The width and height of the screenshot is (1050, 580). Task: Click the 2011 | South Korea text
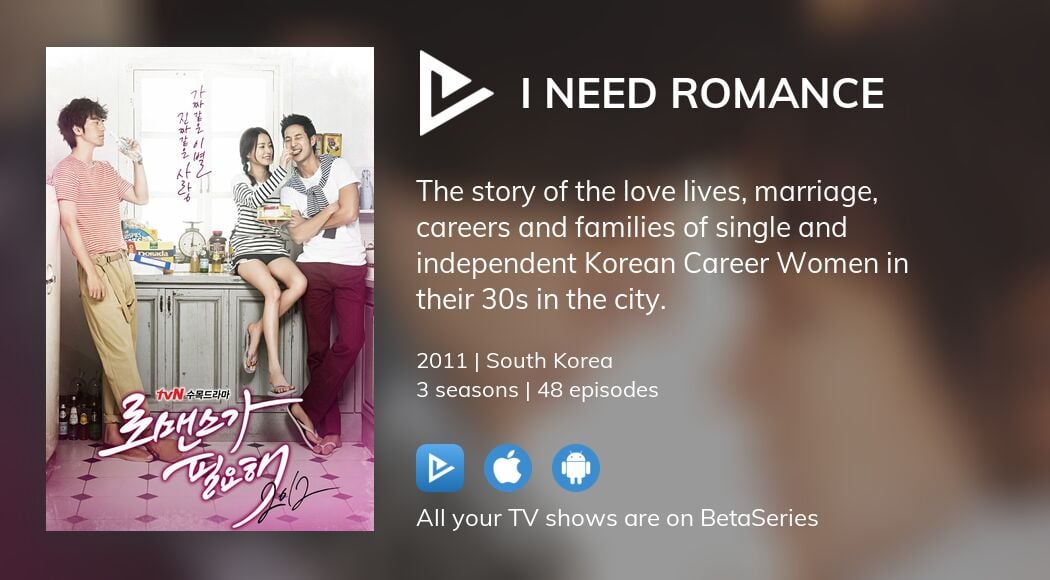click(x=514, y=361)
